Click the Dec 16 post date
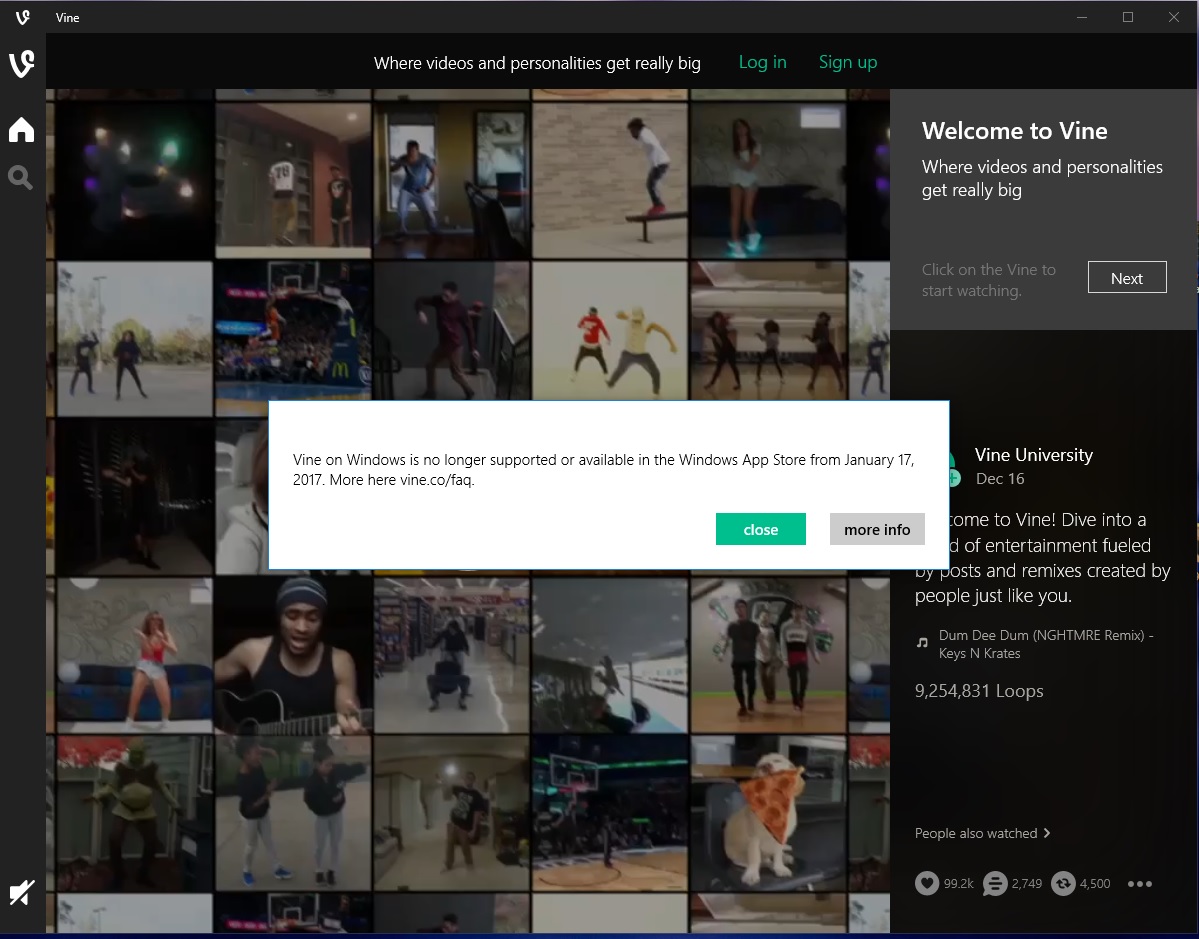Viewport: 1199px width, 939px height. click(x=1000, y=479)
